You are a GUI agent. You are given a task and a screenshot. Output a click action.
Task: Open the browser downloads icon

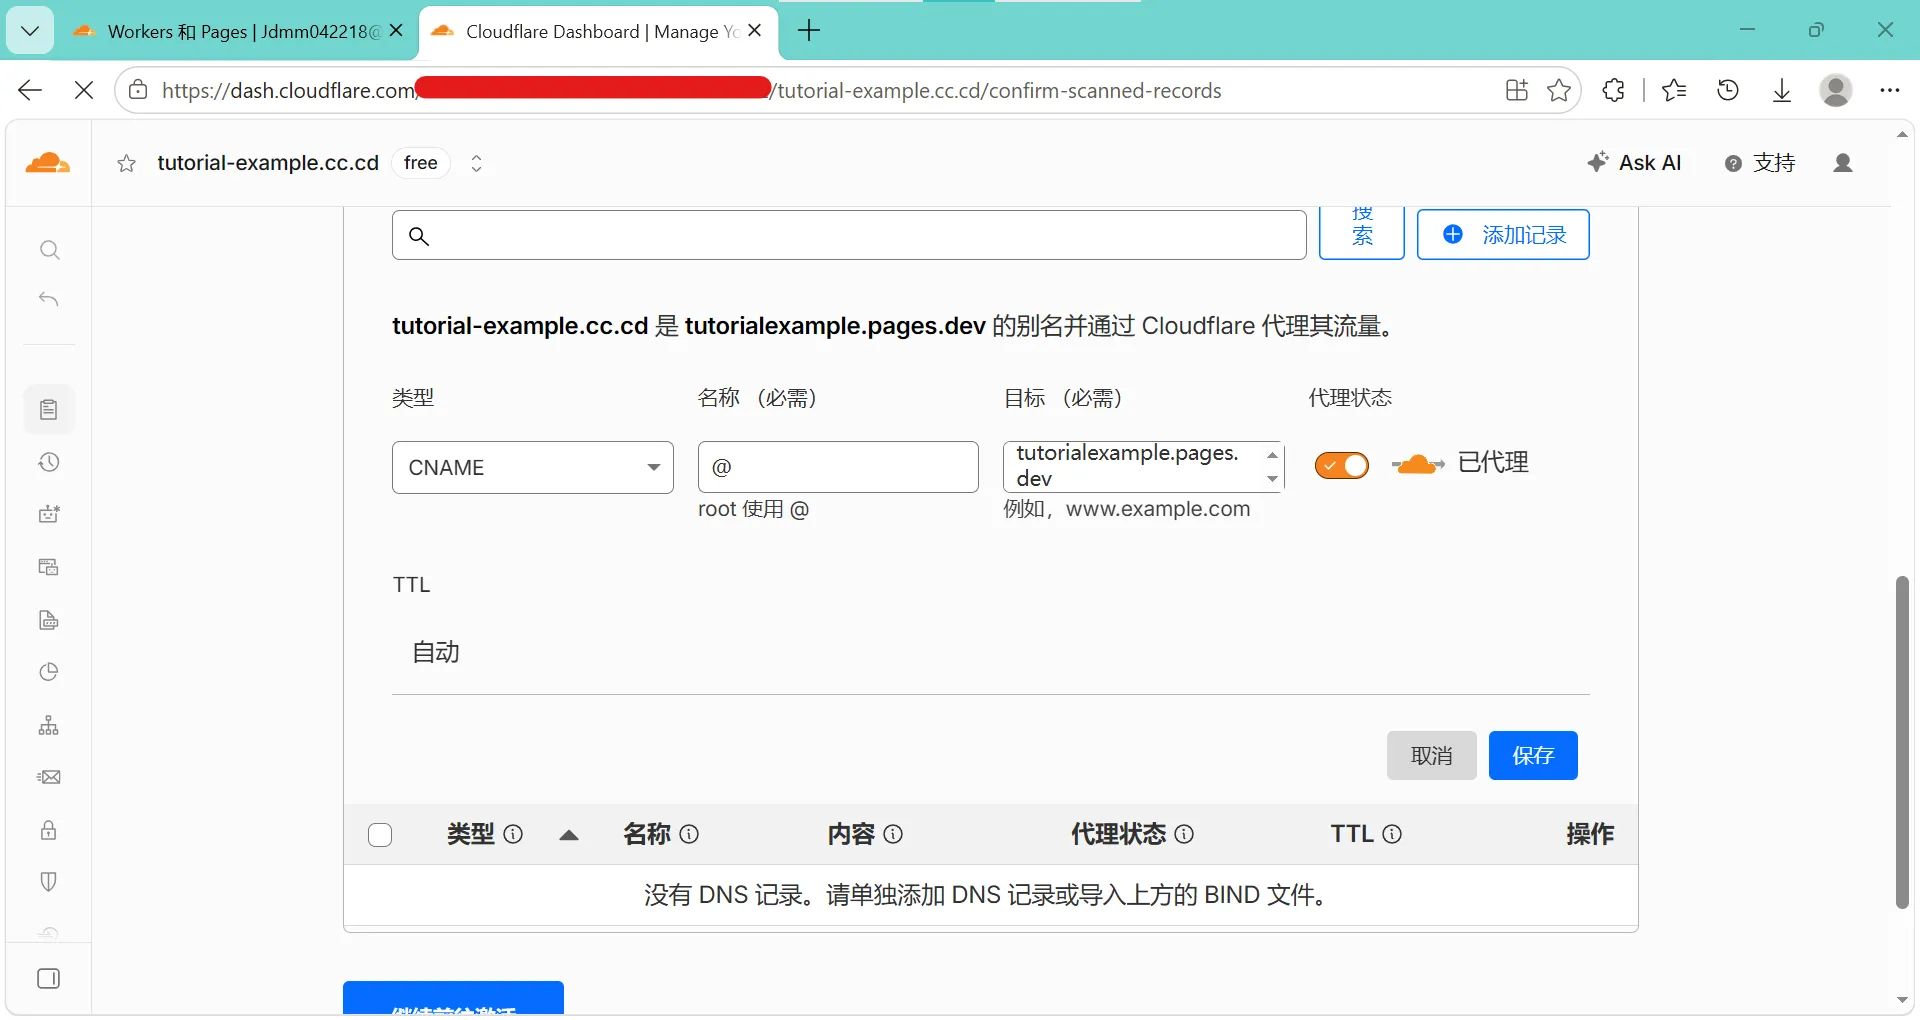point(1782,90)
